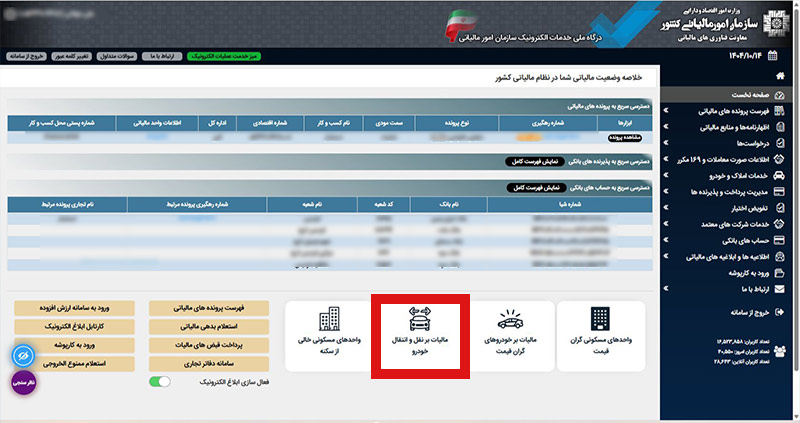Click the car icon for خدمات املاک و خودرو

coord(779,176)
